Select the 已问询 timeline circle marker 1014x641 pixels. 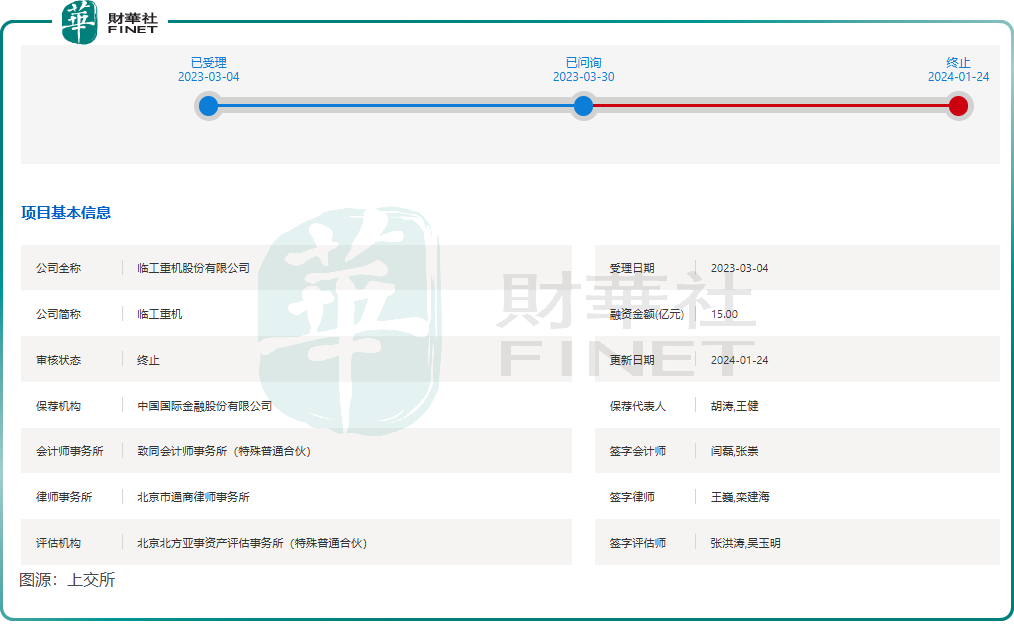pyautogui.click(x=583, y=106)
